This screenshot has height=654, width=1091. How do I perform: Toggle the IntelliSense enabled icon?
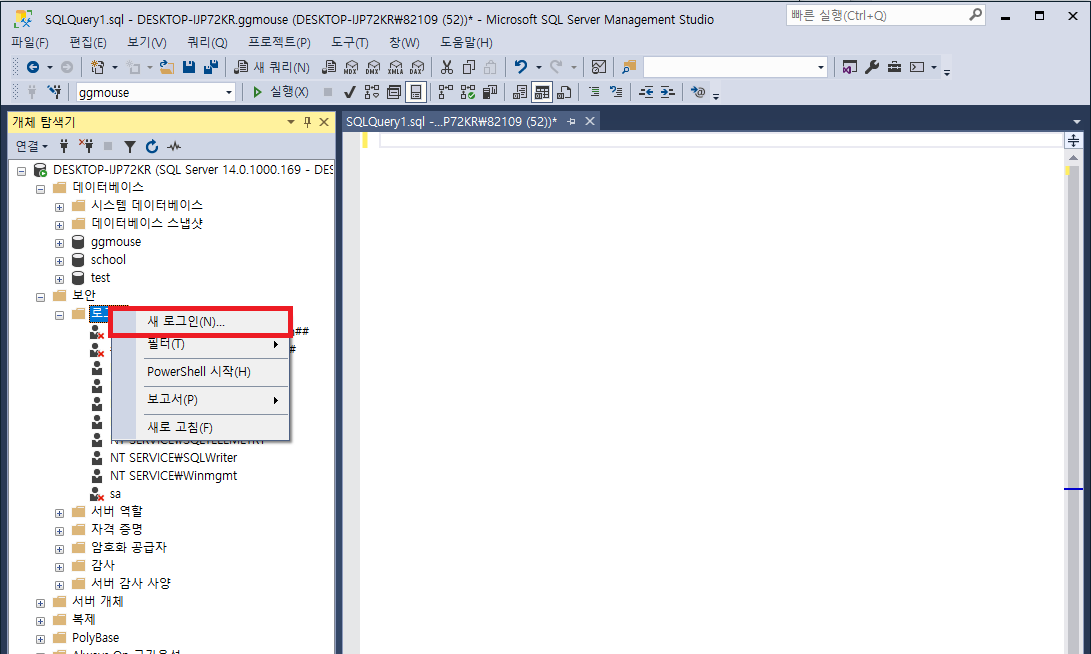coord(415,92)
